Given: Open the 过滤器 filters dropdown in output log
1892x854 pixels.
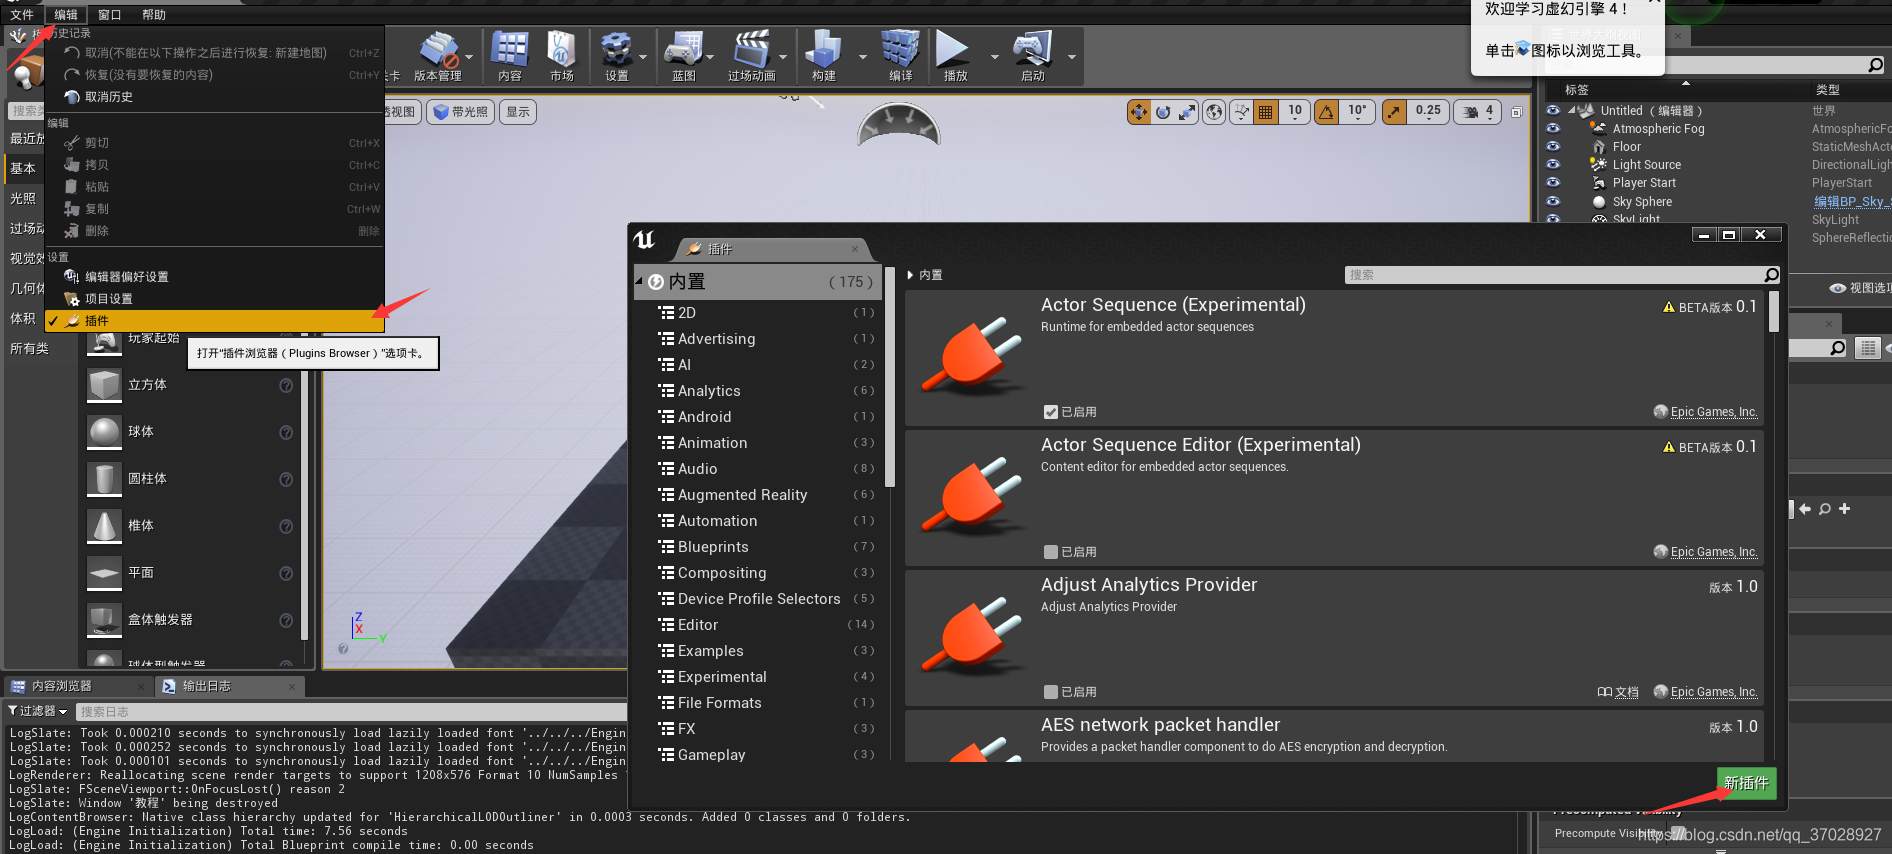Looking at the screenshot, I should tap(37, 711).
